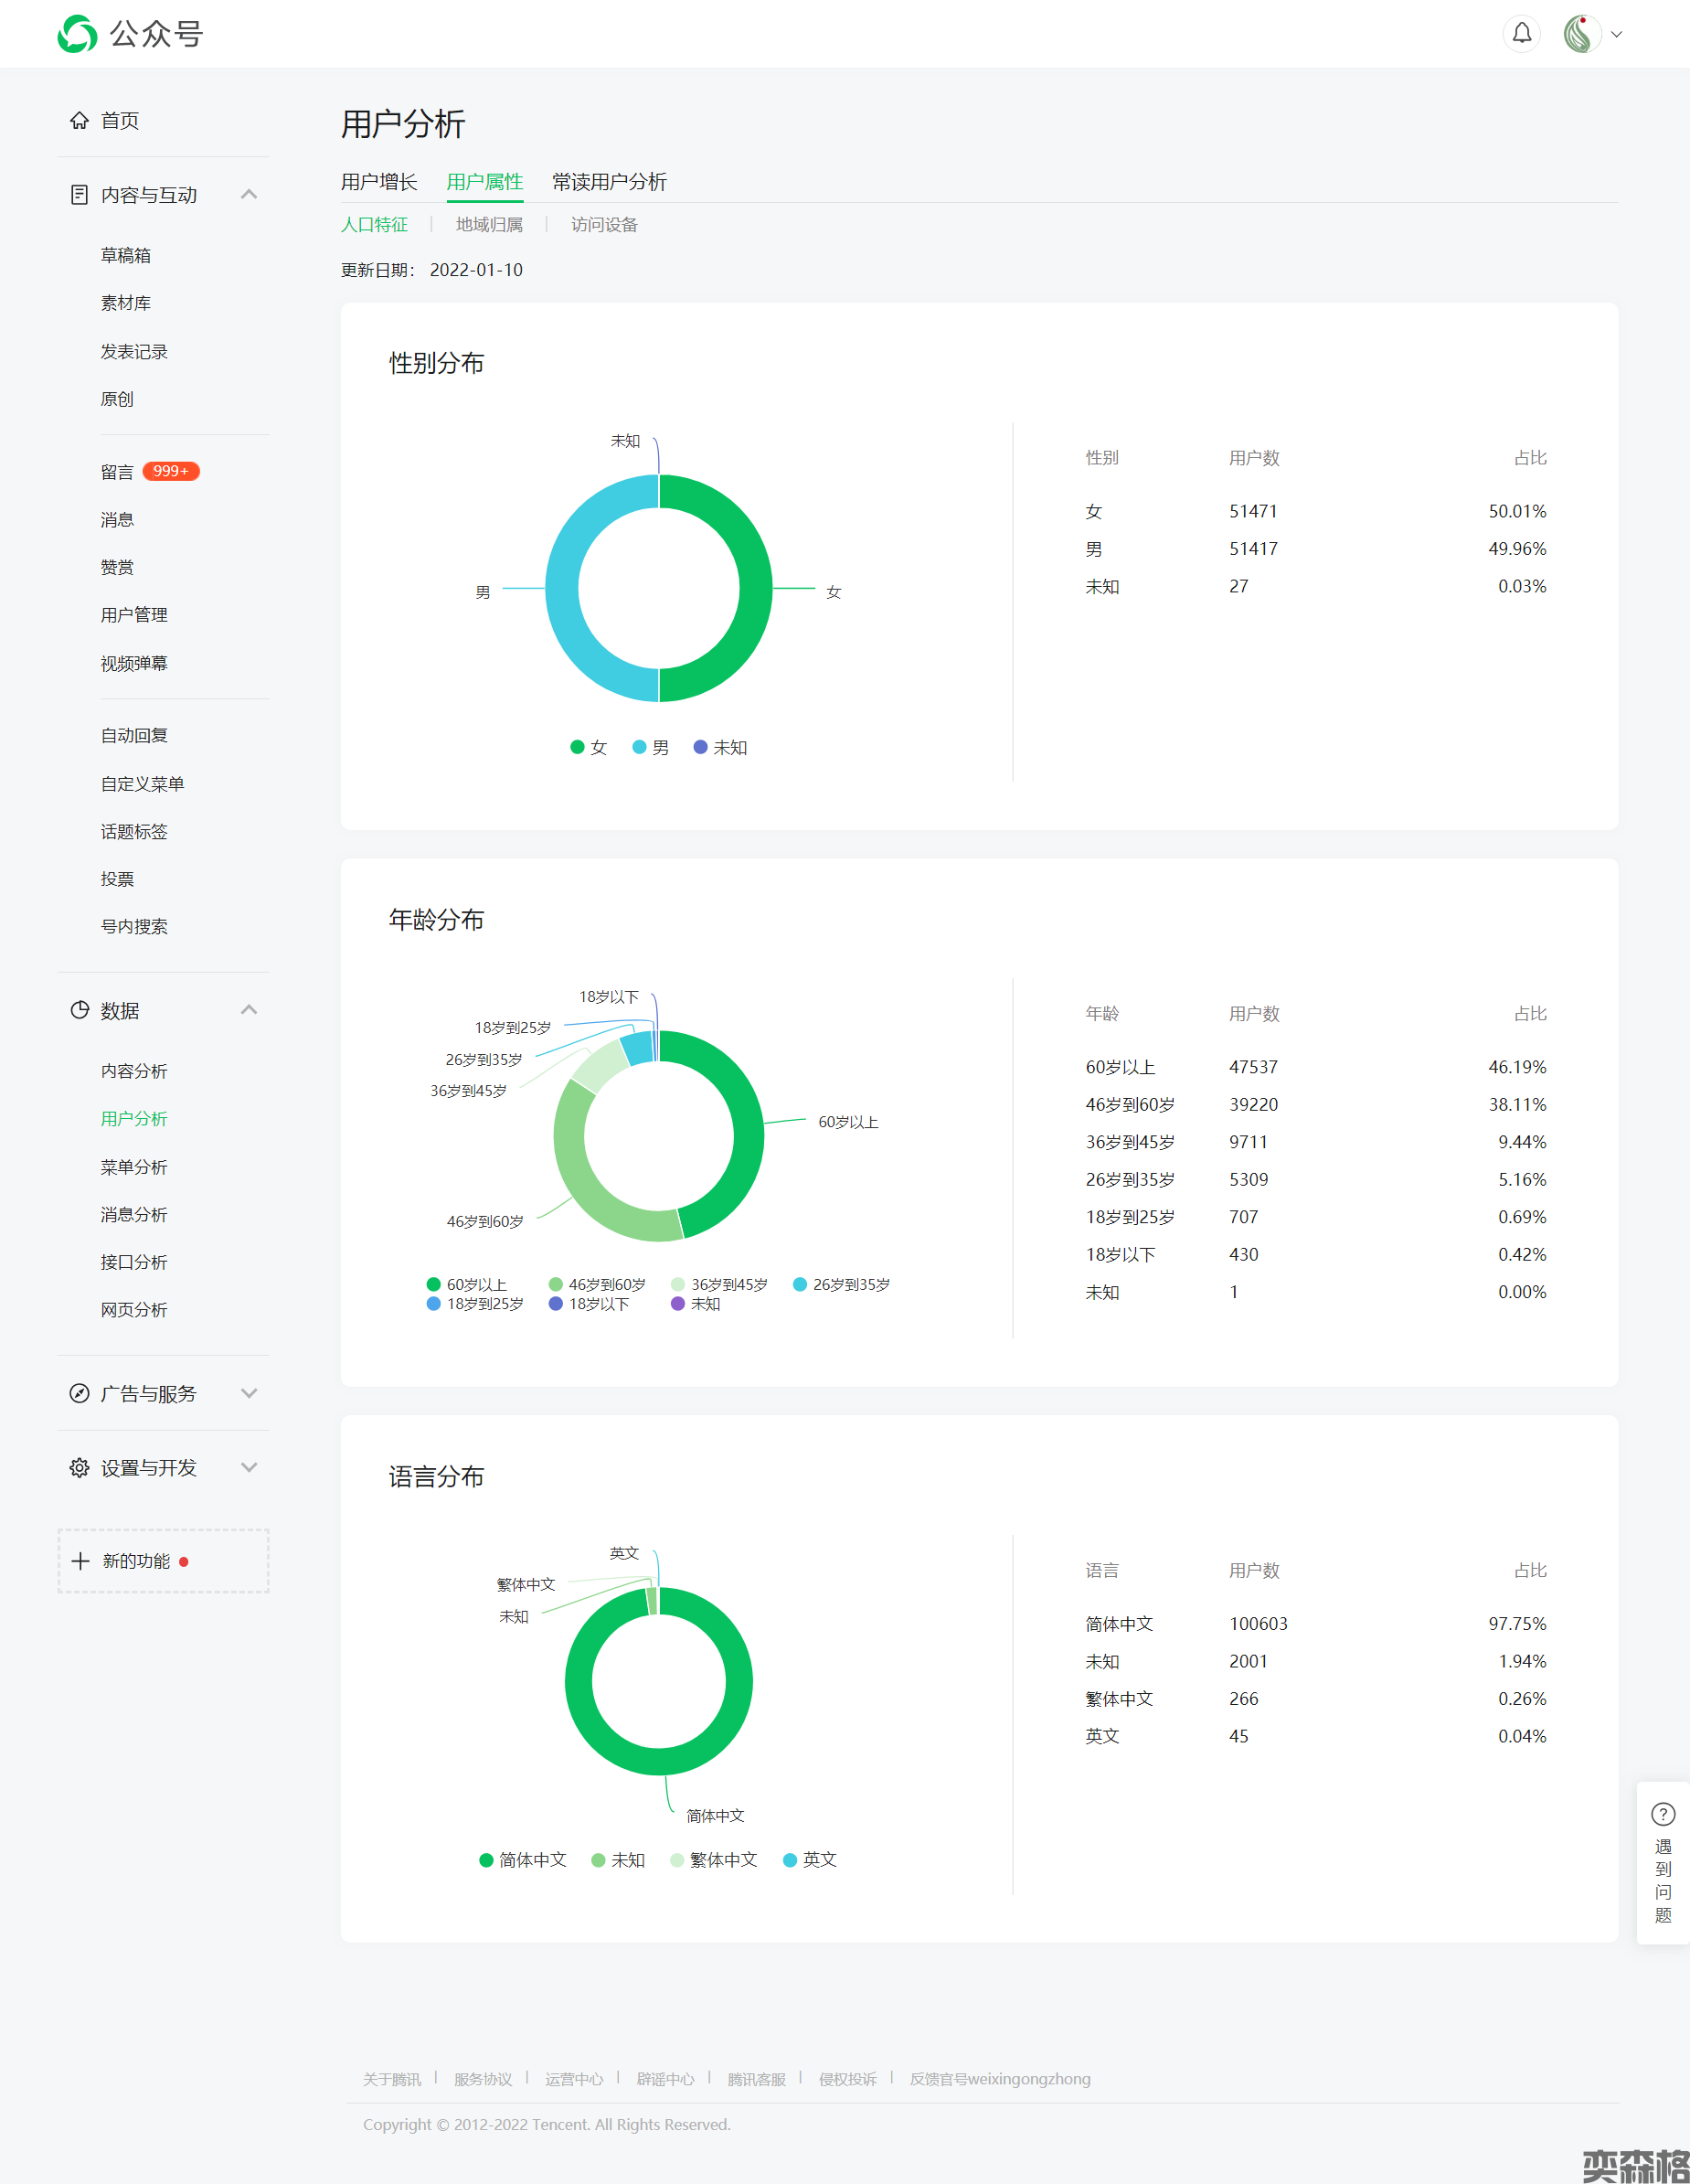Click the gear icon beside 设置与开发
This screenshot has width=1690, height=2184.
coord(79,1467)
